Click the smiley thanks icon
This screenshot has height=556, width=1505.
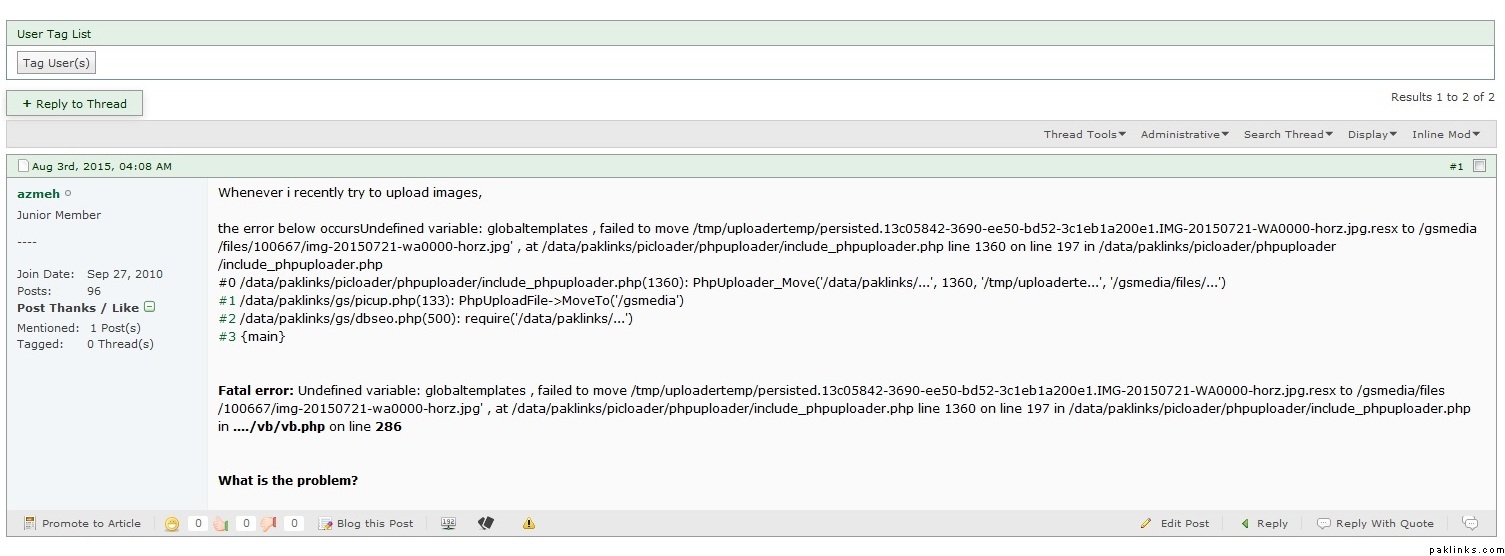pyautogui.click(x=172, y=523)
